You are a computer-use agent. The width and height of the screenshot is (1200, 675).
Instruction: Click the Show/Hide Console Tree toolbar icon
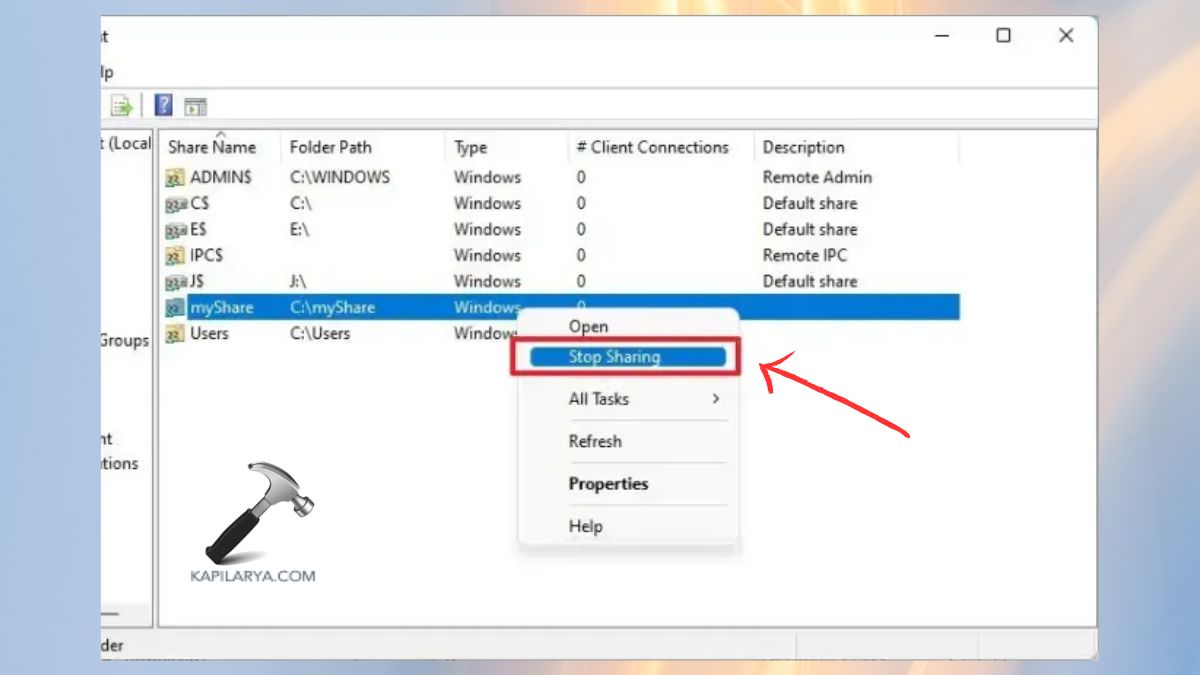click(196, 104)
